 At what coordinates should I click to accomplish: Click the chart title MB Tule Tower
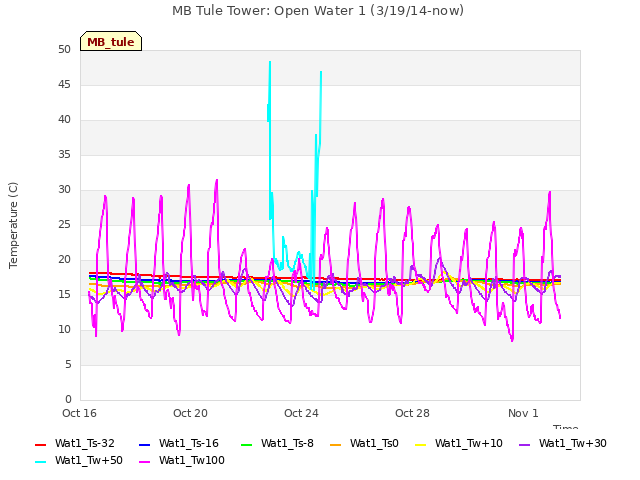click(x=318, y=11)
